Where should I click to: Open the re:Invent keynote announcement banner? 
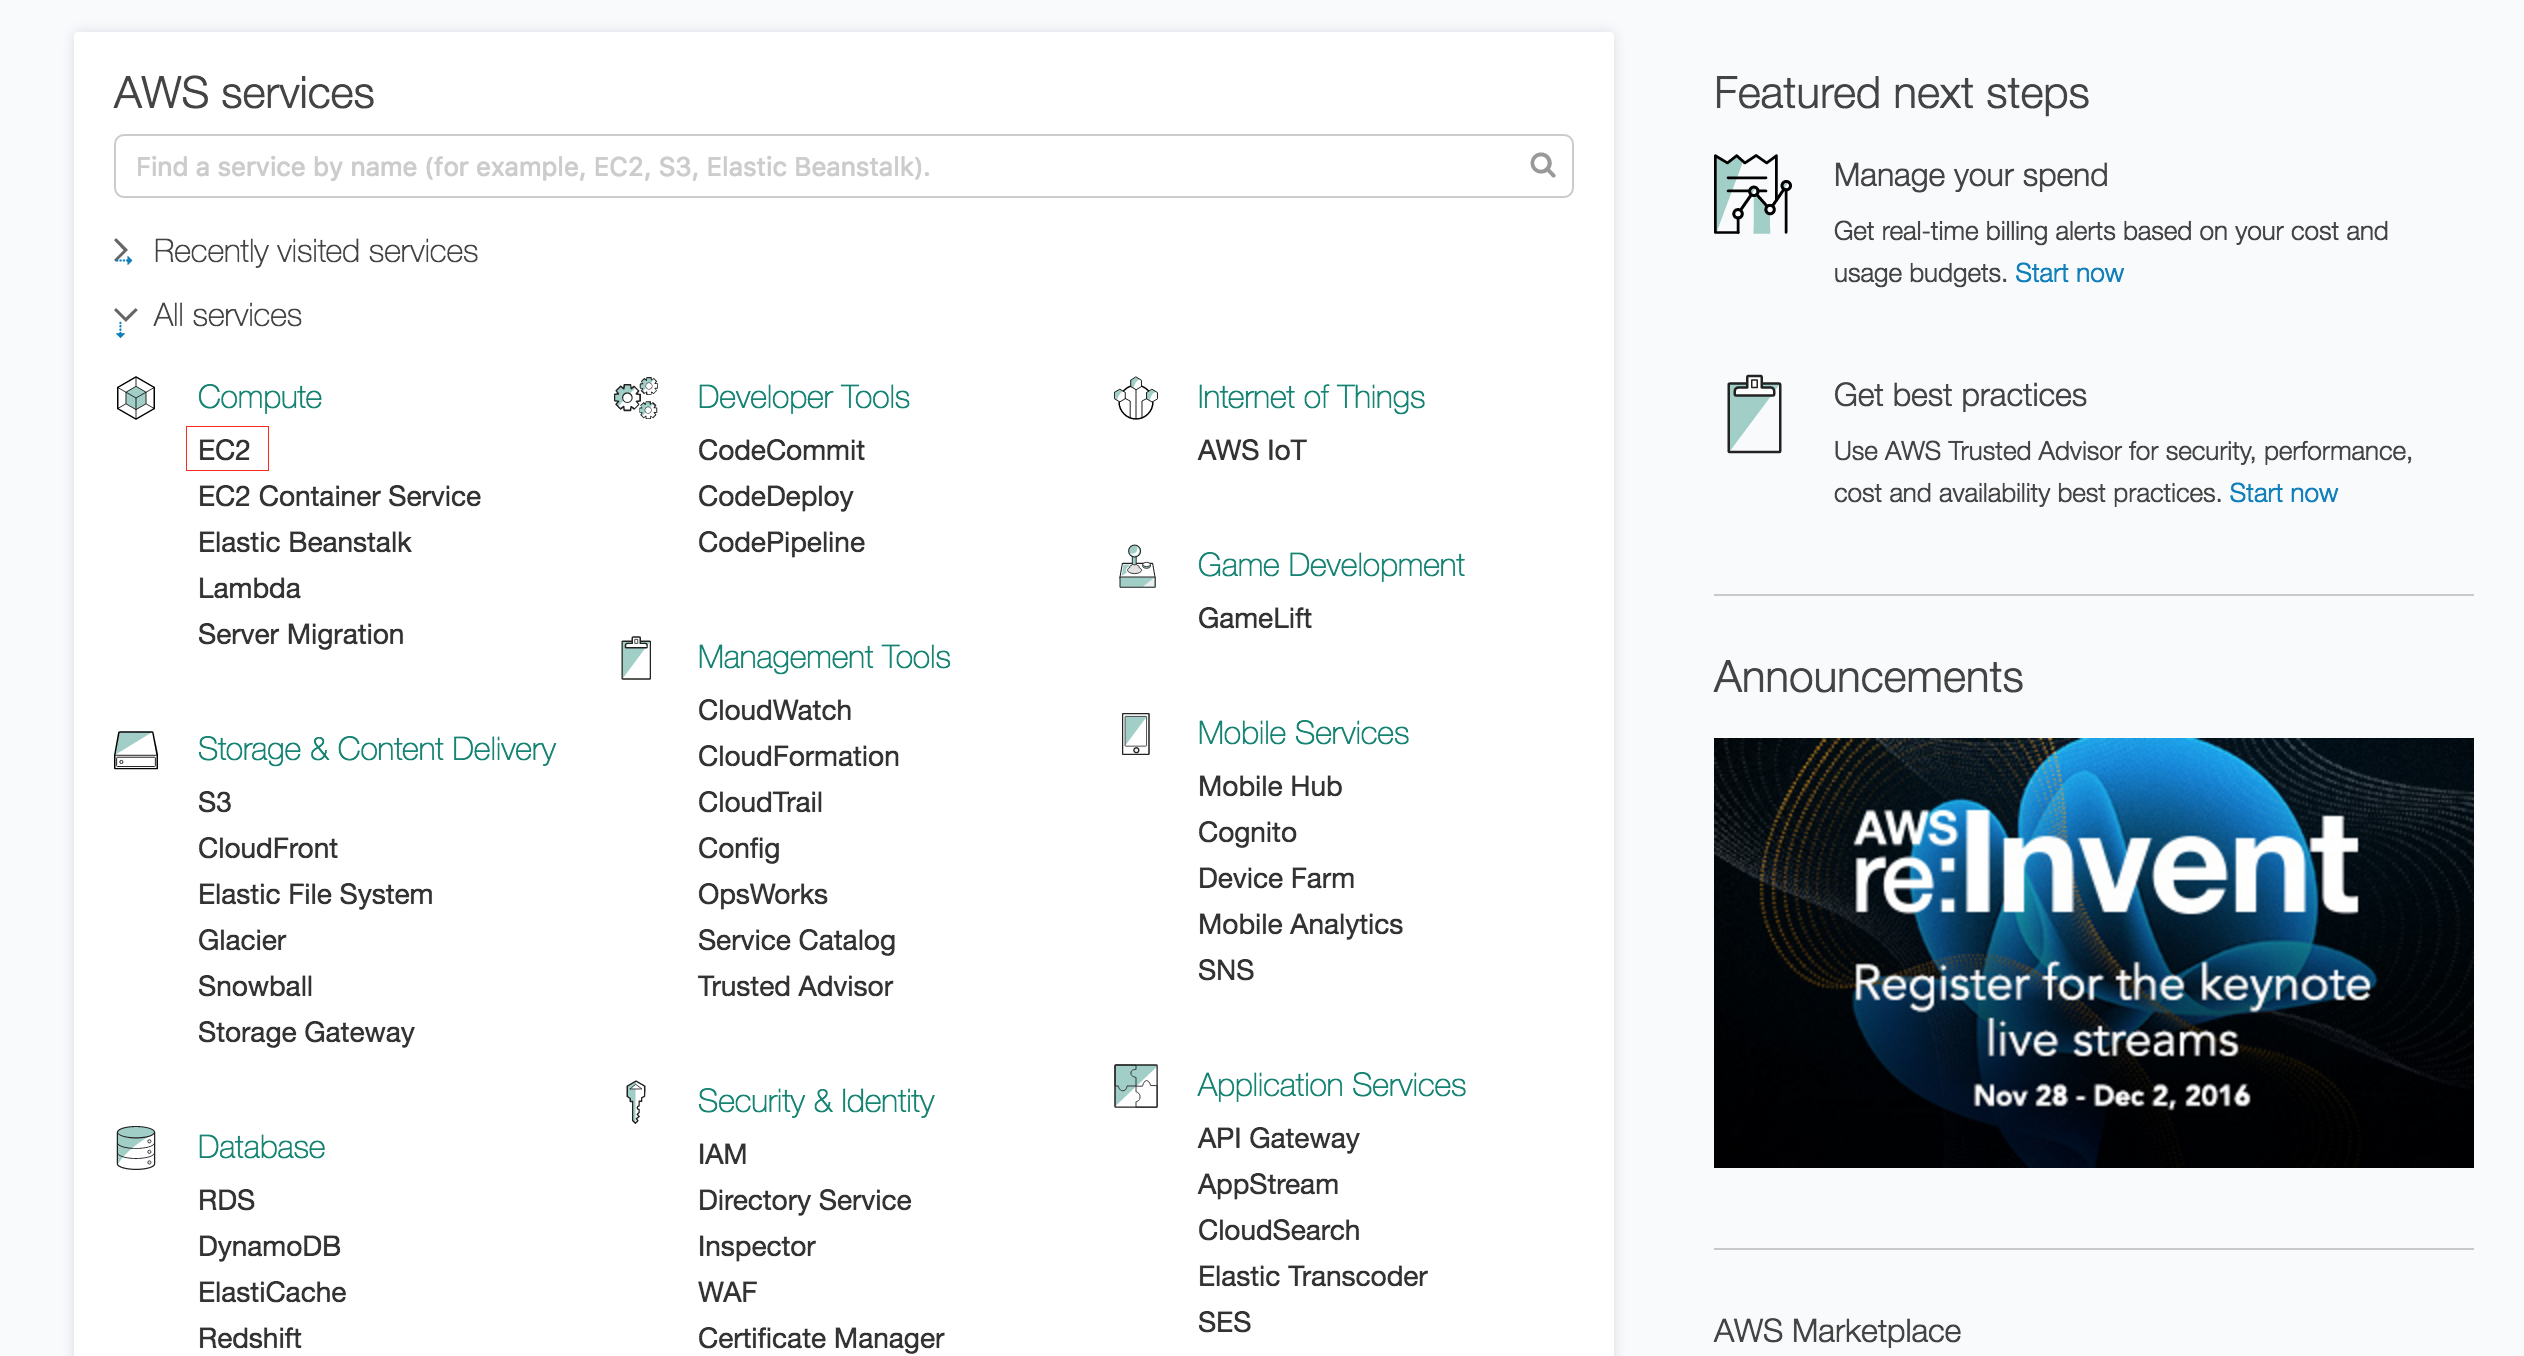[x=2094, y=953]
